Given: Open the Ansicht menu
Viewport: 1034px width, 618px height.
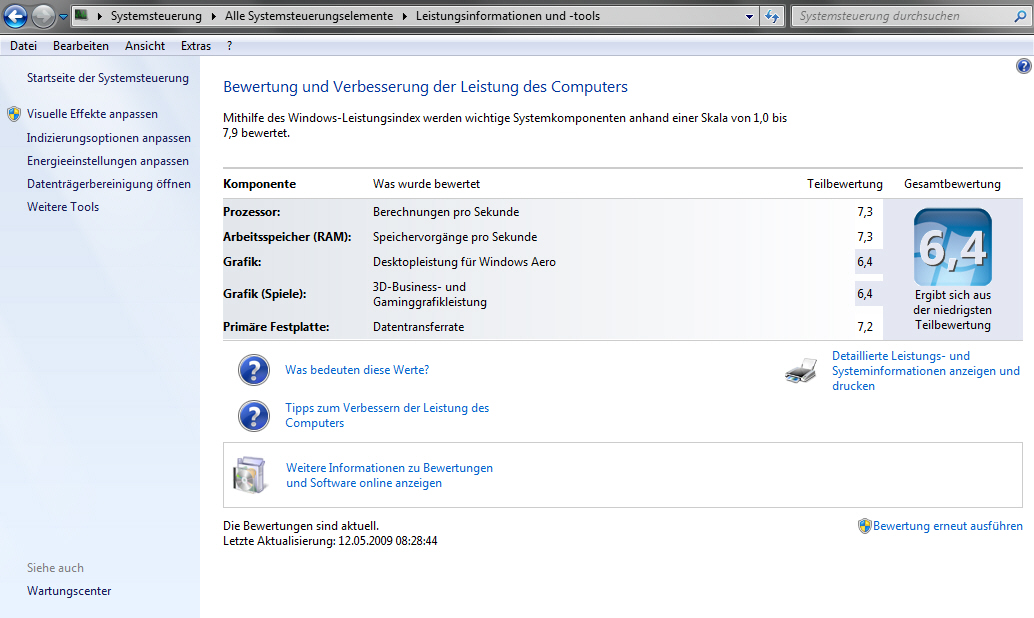Looking at the screenshot, I should tap(145, 46).
